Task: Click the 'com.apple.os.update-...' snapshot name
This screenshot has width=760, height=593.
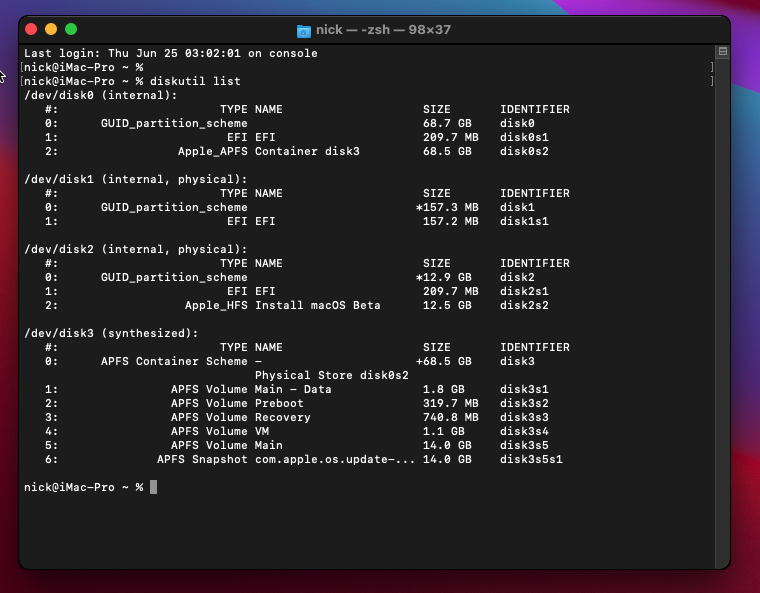Action: point(335,459)
